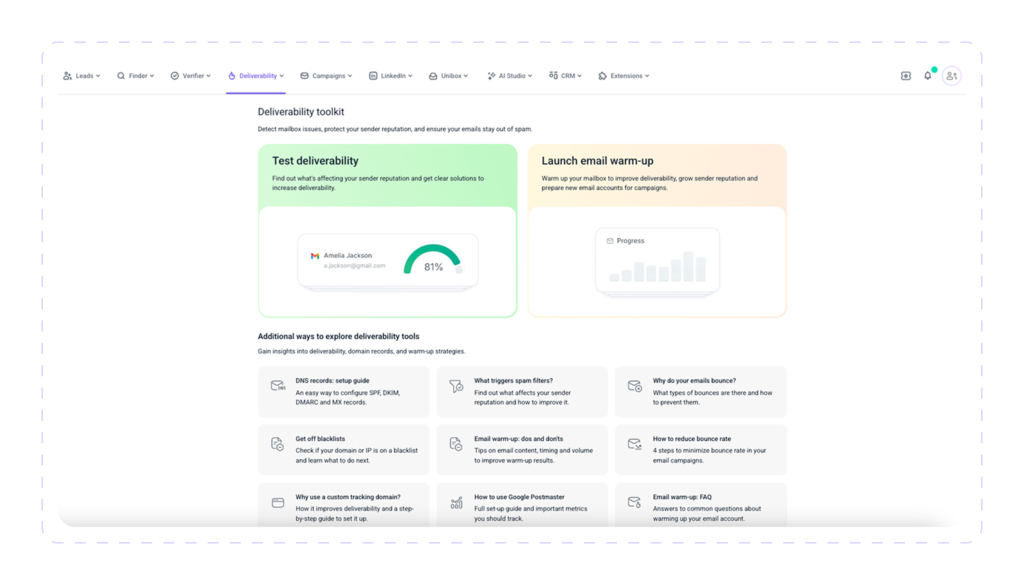
Task: Click the reduce bounce rate envelope icon
Action: [635, 444]
